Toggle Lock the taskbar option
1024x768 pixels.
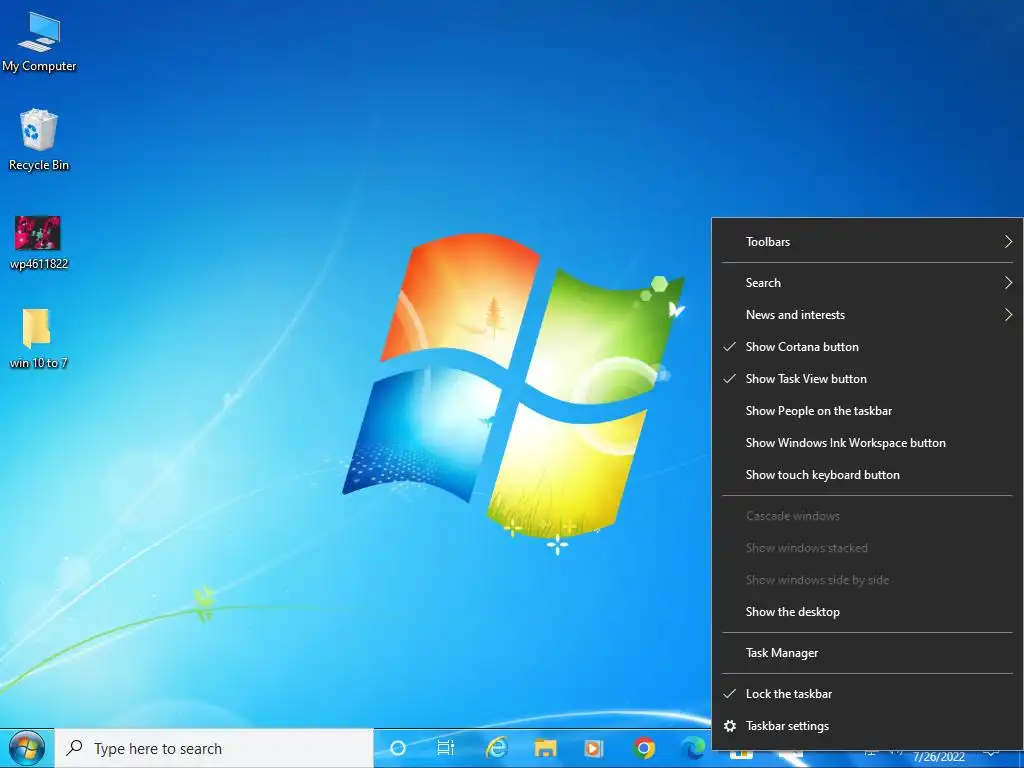867,694
